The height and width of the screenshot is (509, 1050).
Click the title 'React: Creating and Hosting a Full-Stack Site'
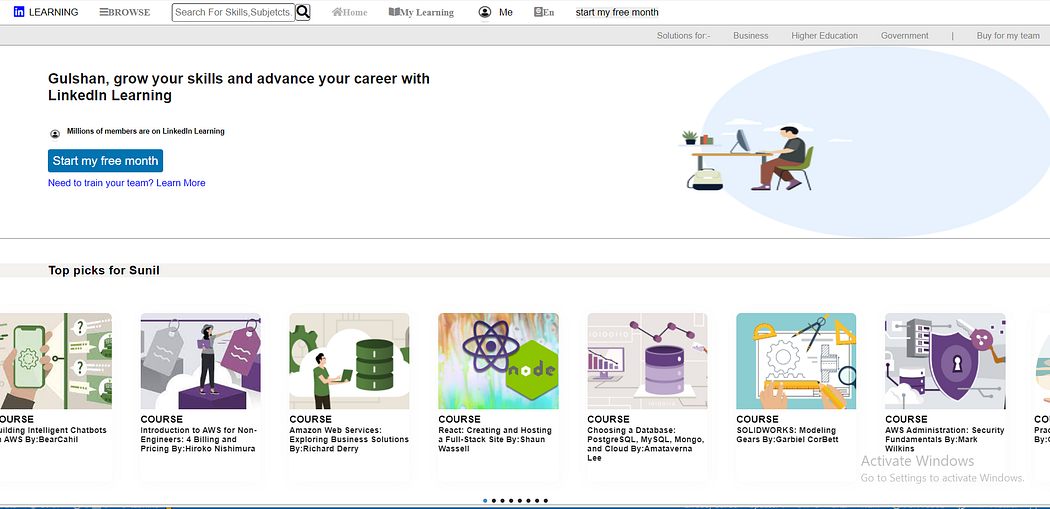click(x=496, y=439)
